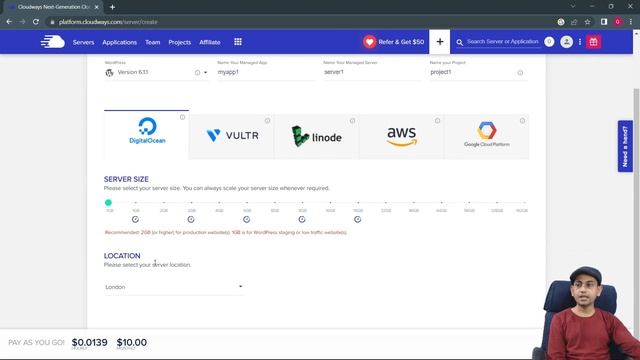Edit the myapp1 managed app name field
This screenshot has height=360, width=640.
[x=266, y=72]
